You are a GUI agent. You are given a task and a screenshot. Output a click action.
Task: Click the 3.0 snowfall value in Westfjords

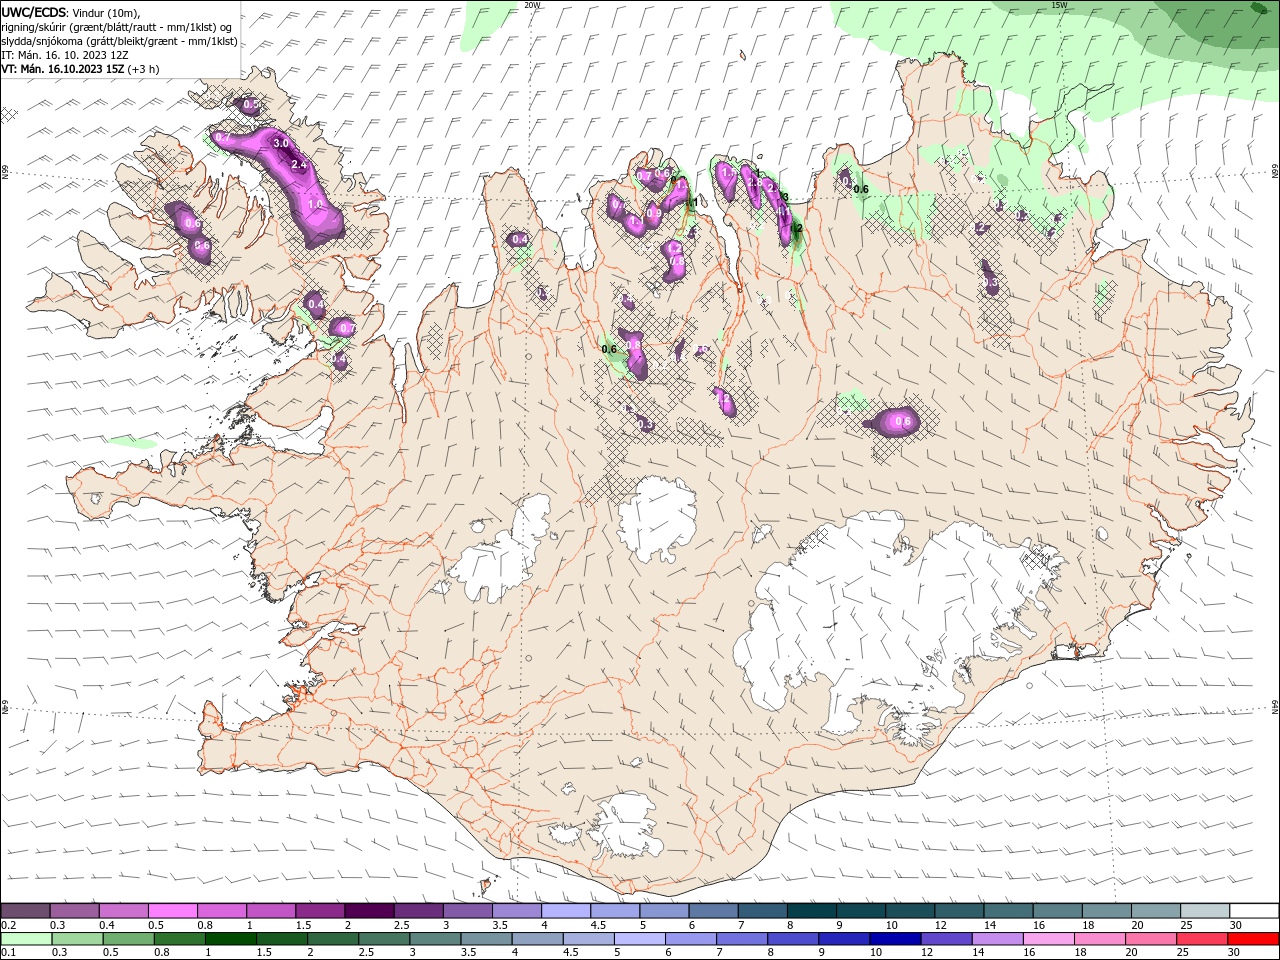(x=281, y=143)
